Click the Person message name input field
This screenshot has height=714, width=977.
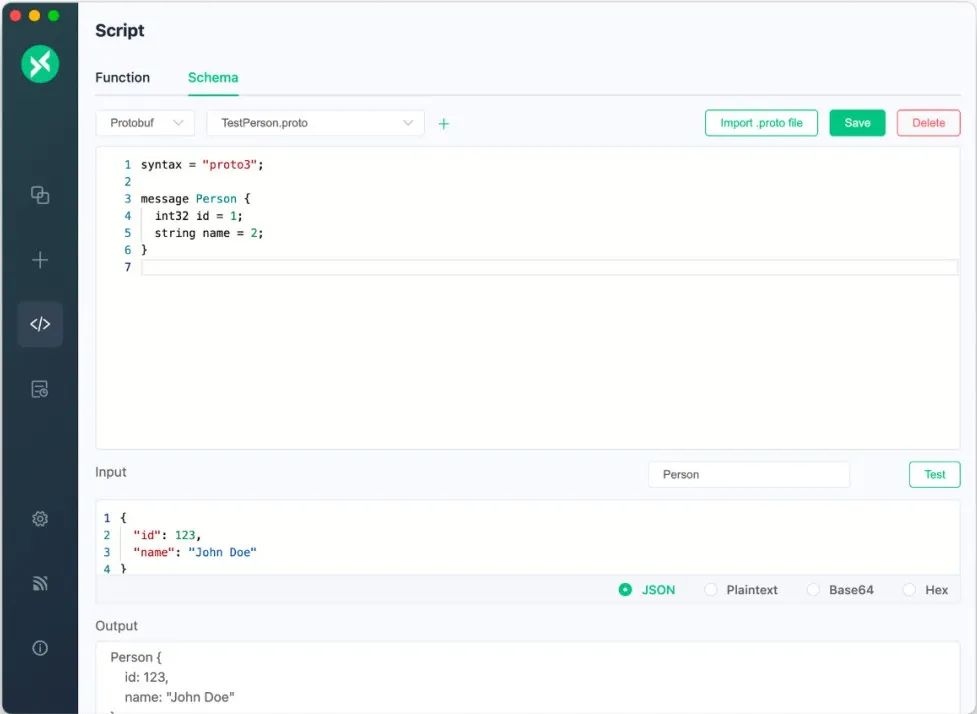[x=748, y=474]
